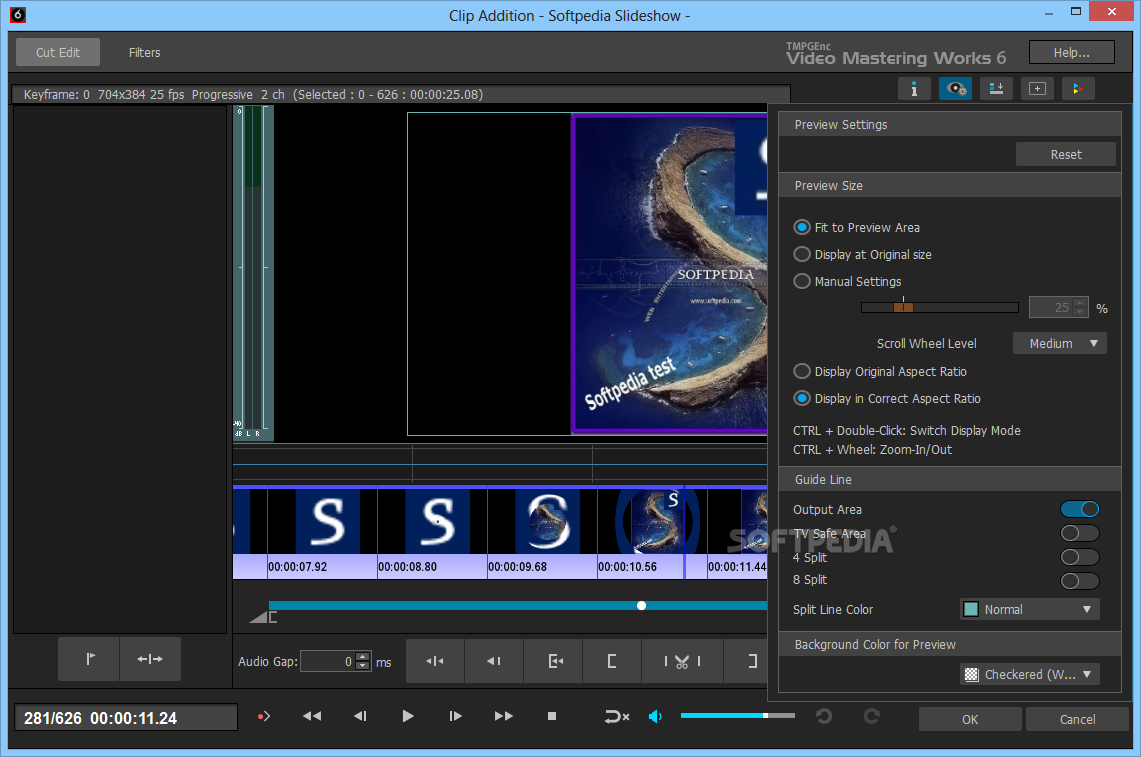This screenshot has height=757, width=1141.
Task: Click the volume slider track
Action: pyautogui.click(x=737, y=716)
